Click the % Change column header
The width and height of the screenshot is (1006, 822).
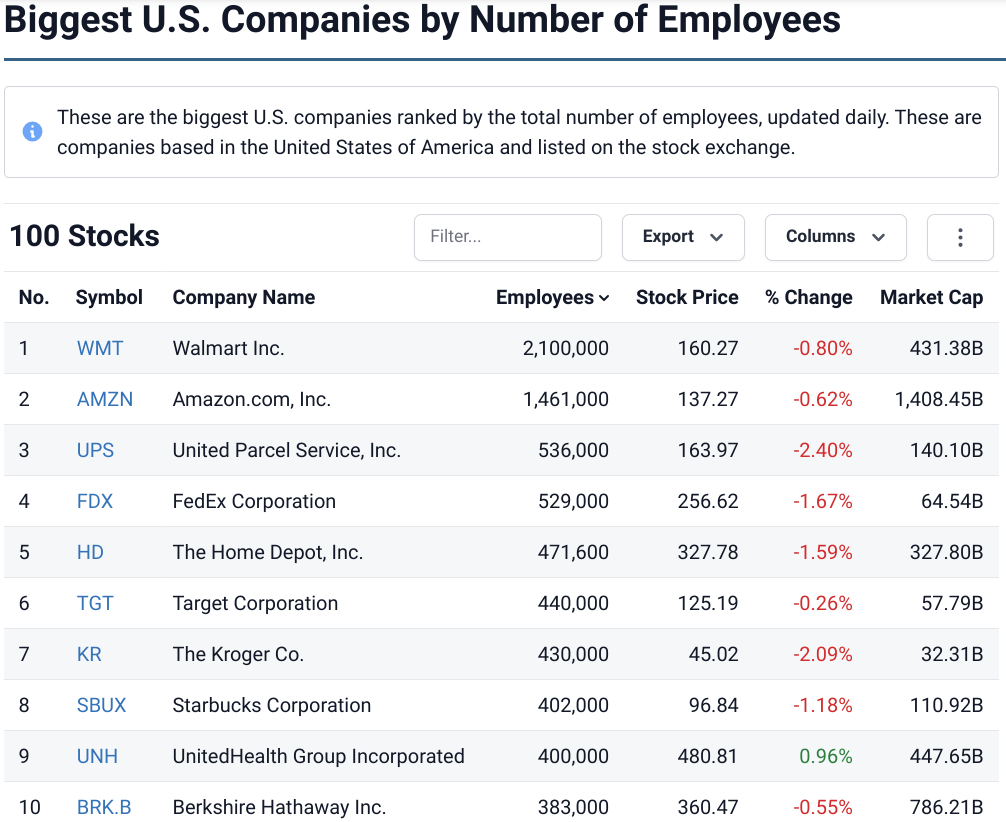[x=809, y=297]
